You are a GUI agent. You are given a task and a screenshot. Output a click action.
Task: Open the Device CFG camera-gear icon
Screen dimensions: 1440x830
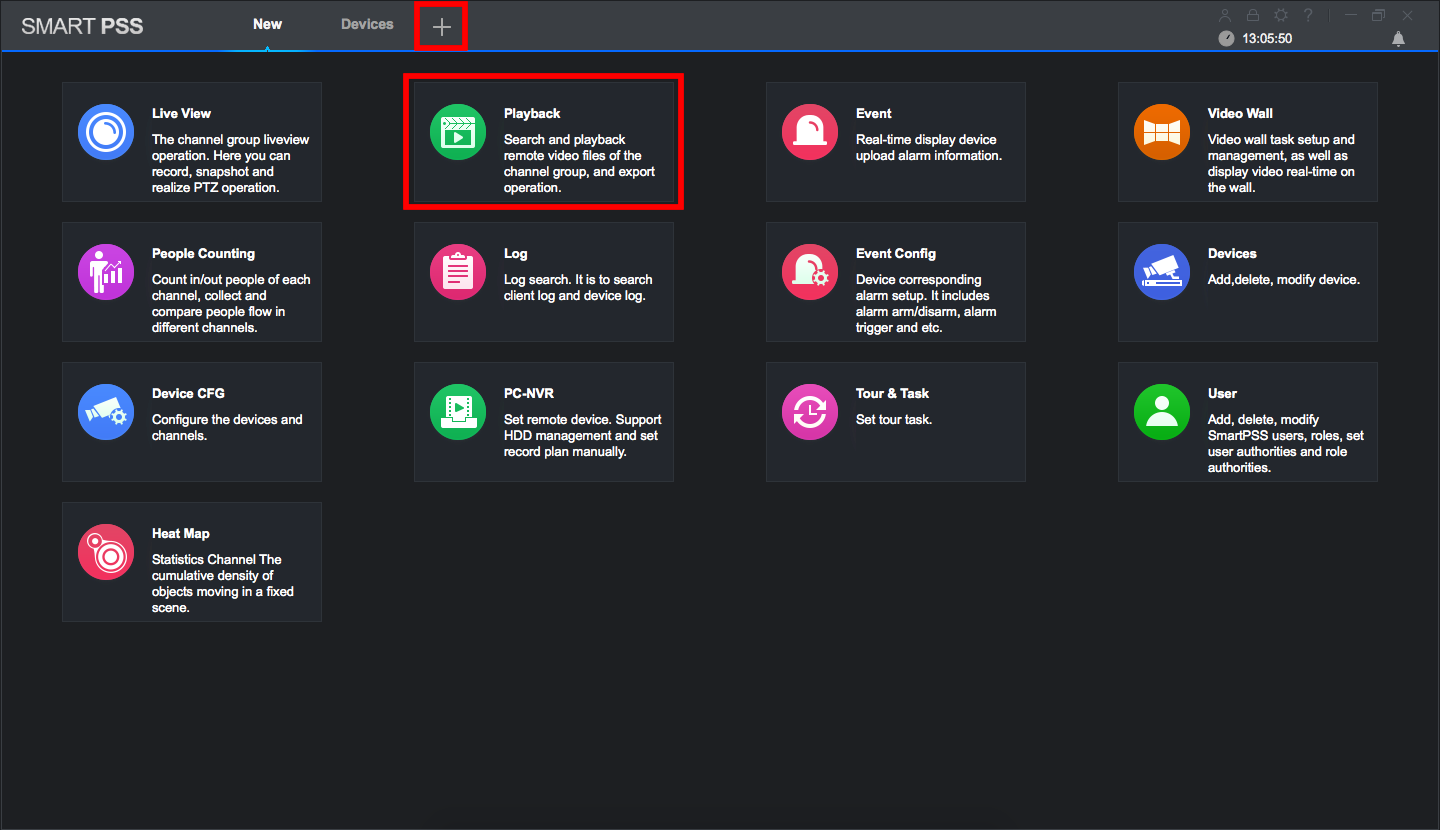coord(106,412)
